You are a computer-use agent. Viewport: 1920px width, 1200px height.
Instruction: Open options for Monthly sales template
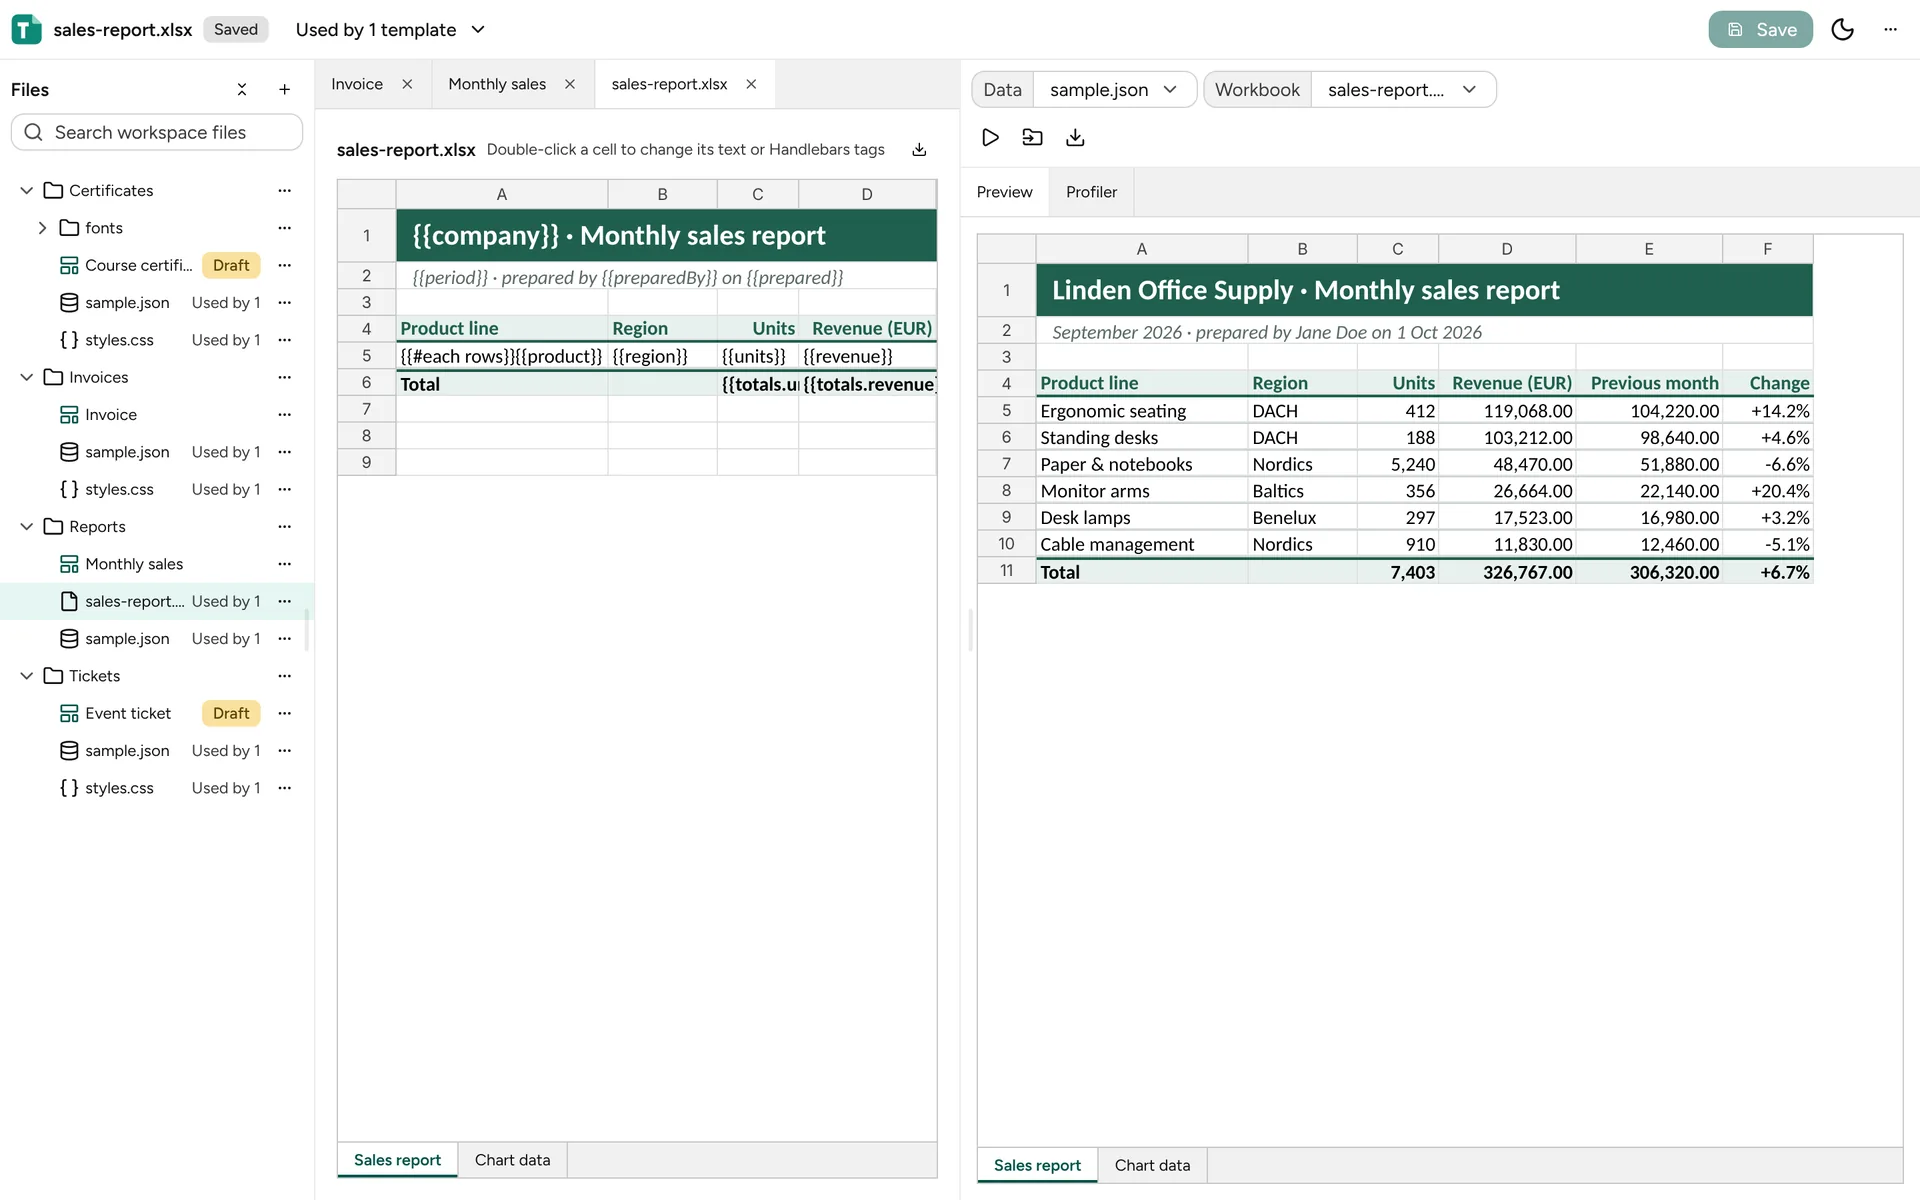285,564
